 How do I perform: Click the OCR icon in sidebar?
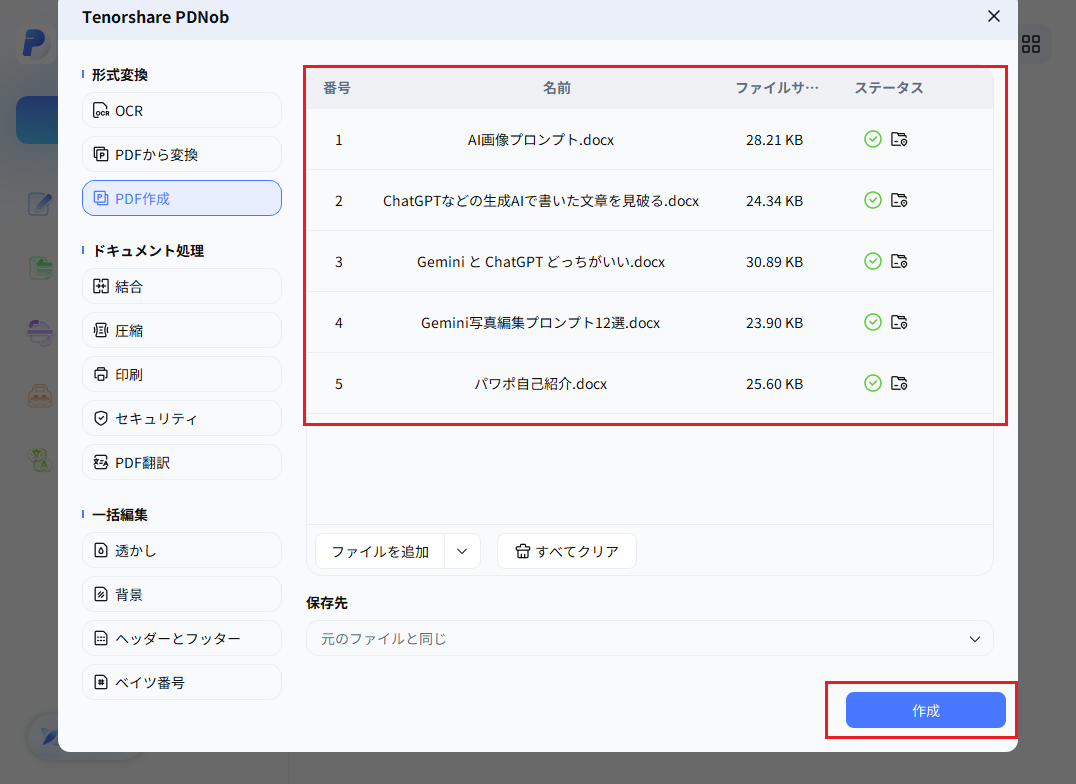101,111
